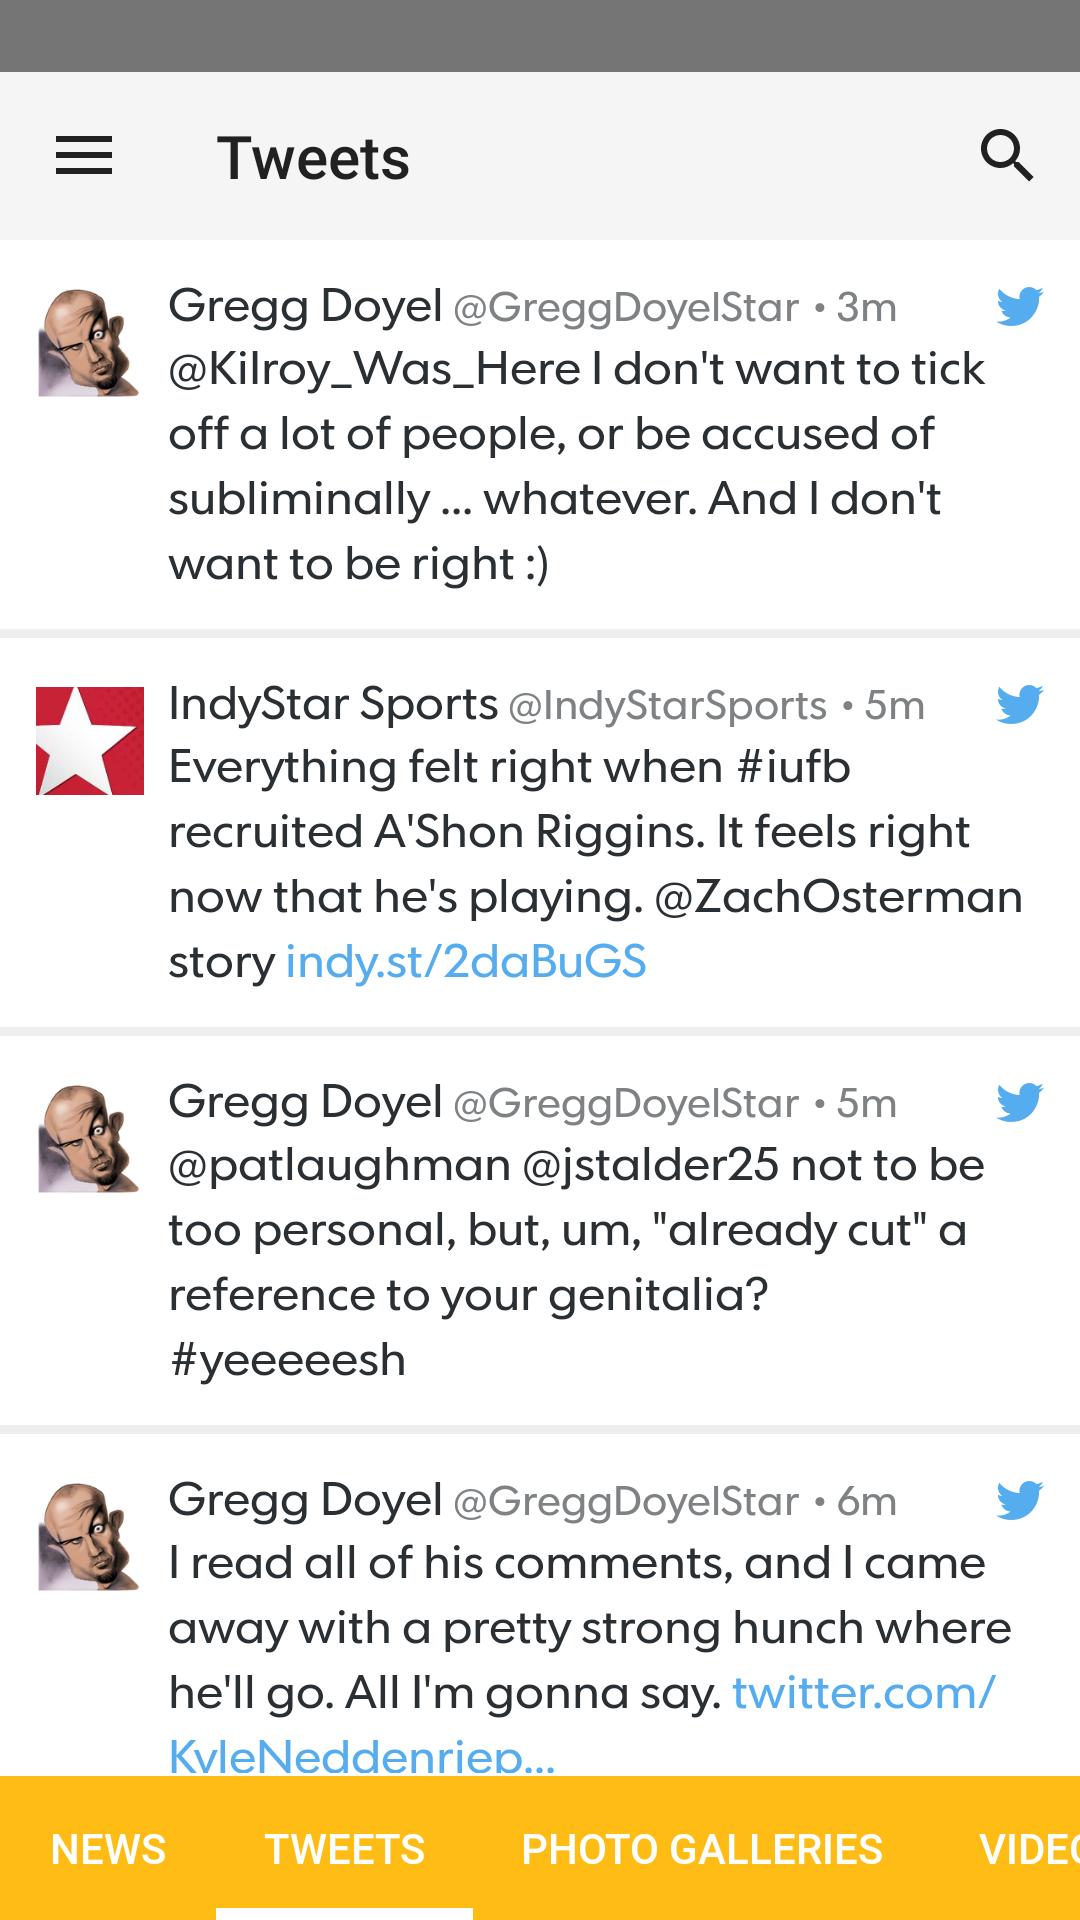Go to the Videos tab
This screenshot has height=1920, width=1080.
[1030, 1850]
